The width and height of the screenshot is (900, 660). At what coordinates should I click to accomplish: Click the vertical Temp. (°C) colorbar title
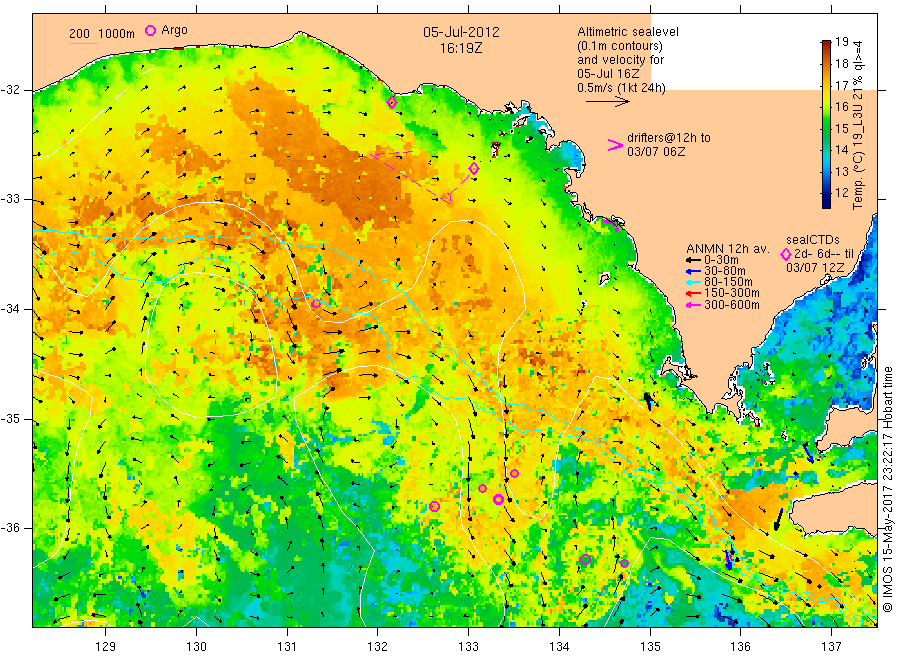click(858, 125)
